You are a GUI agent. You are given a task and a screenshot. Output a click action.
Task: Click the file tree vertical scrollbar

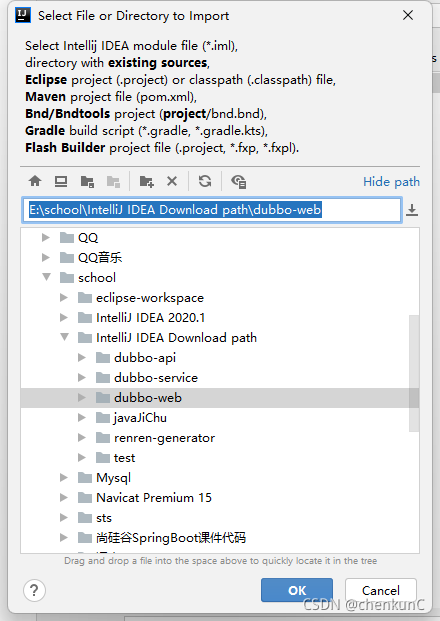(414, 373)
